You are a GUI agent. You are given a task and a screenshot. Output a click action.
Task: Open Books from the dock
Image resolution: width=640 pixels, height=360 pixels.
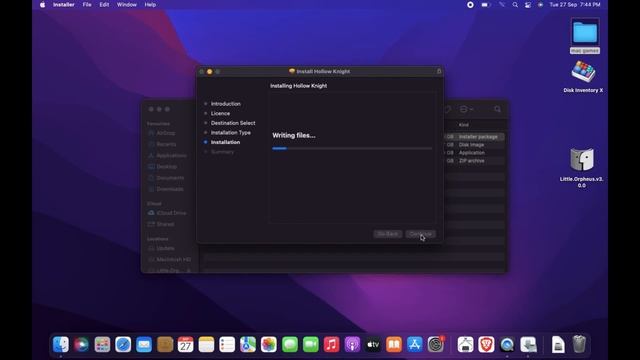(x=394, y=344)
